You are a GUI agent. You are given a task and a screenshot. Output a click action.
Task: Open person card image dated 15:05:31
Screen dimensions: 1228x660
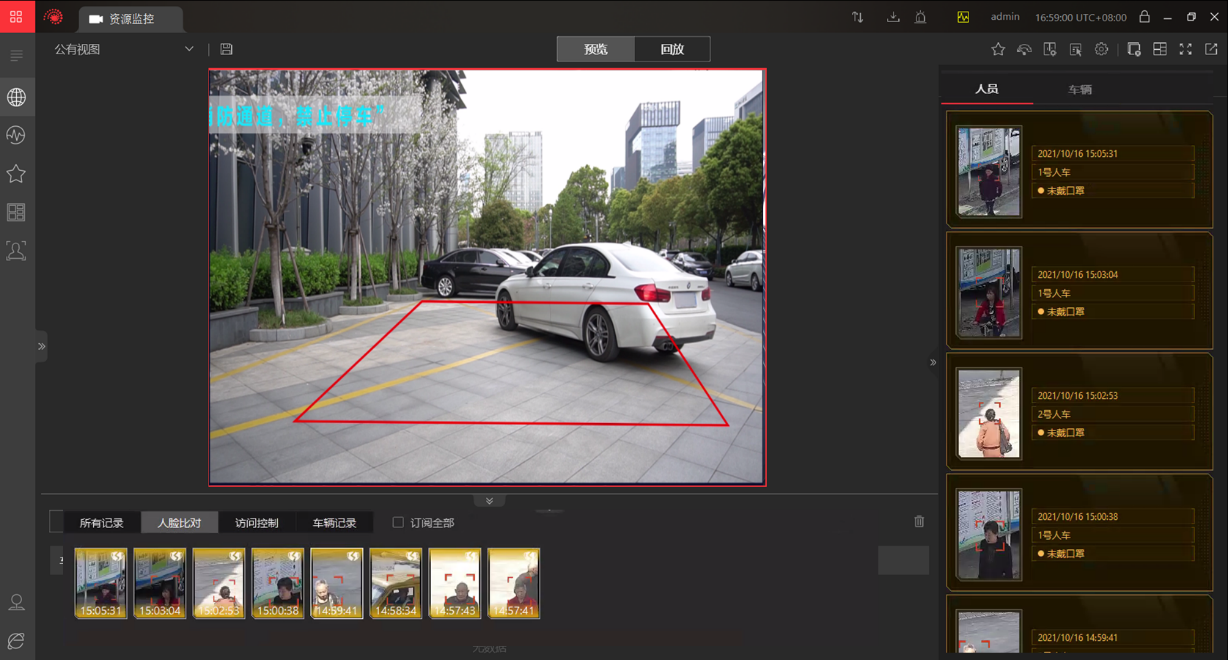click(x=989, y=171)
